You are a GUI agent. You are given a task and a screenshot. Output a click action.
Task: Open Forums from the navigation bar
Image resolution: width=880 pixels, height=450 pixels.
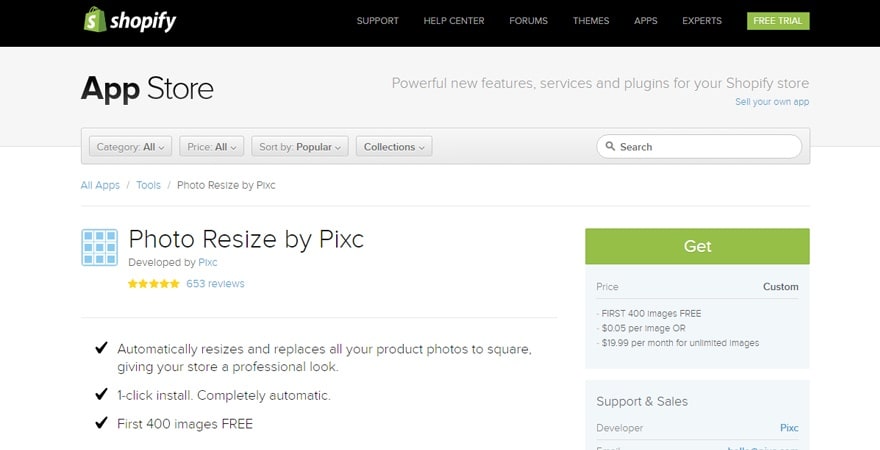pyautogui.click(x=528, y=21)
